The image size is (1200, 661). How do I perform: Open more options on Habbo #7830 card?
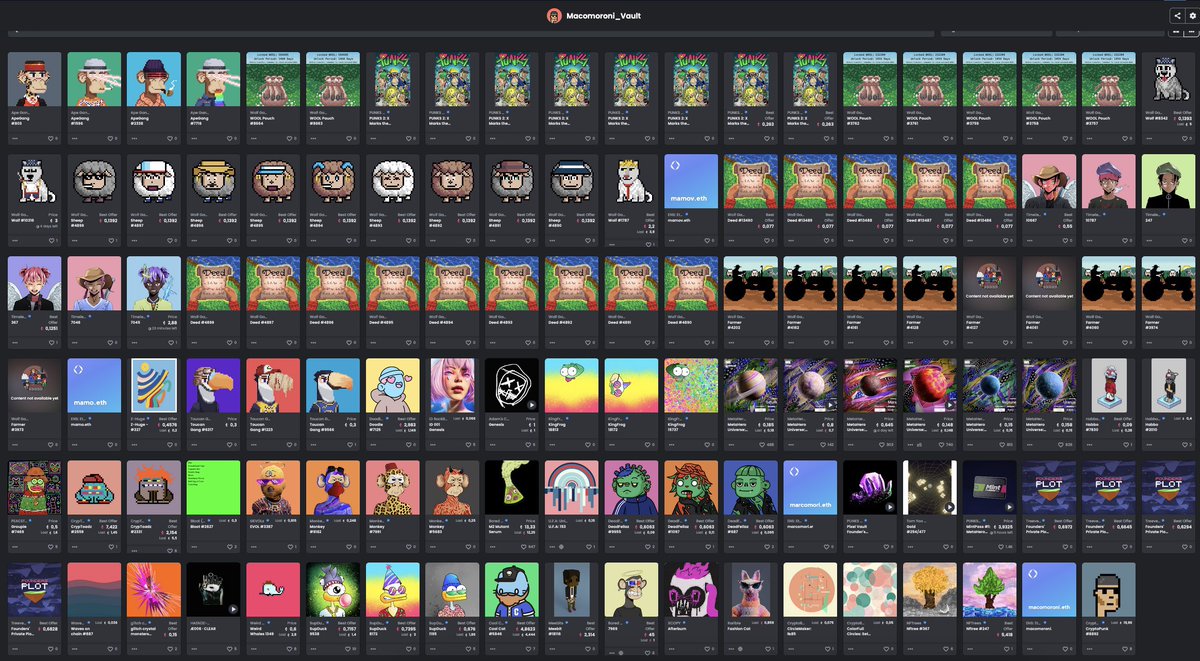pyautogui.click(x=1092, y=444)
